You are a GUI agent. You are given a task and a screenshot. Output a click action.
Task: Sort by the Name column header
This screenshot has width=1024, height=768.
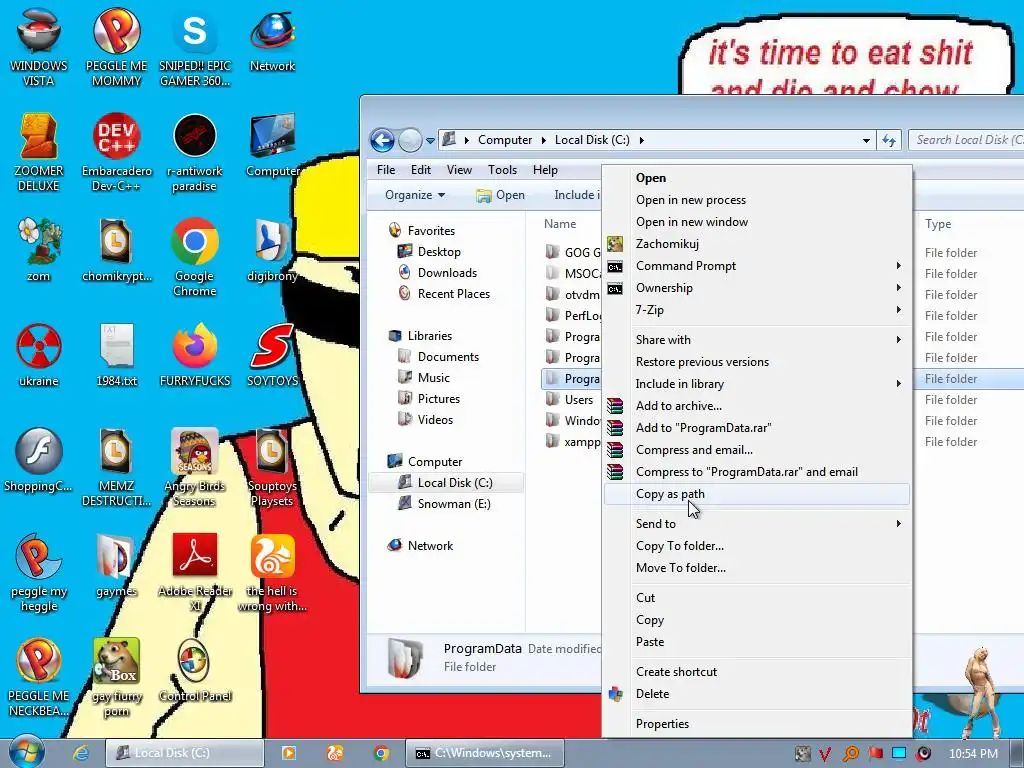(560, 223)
